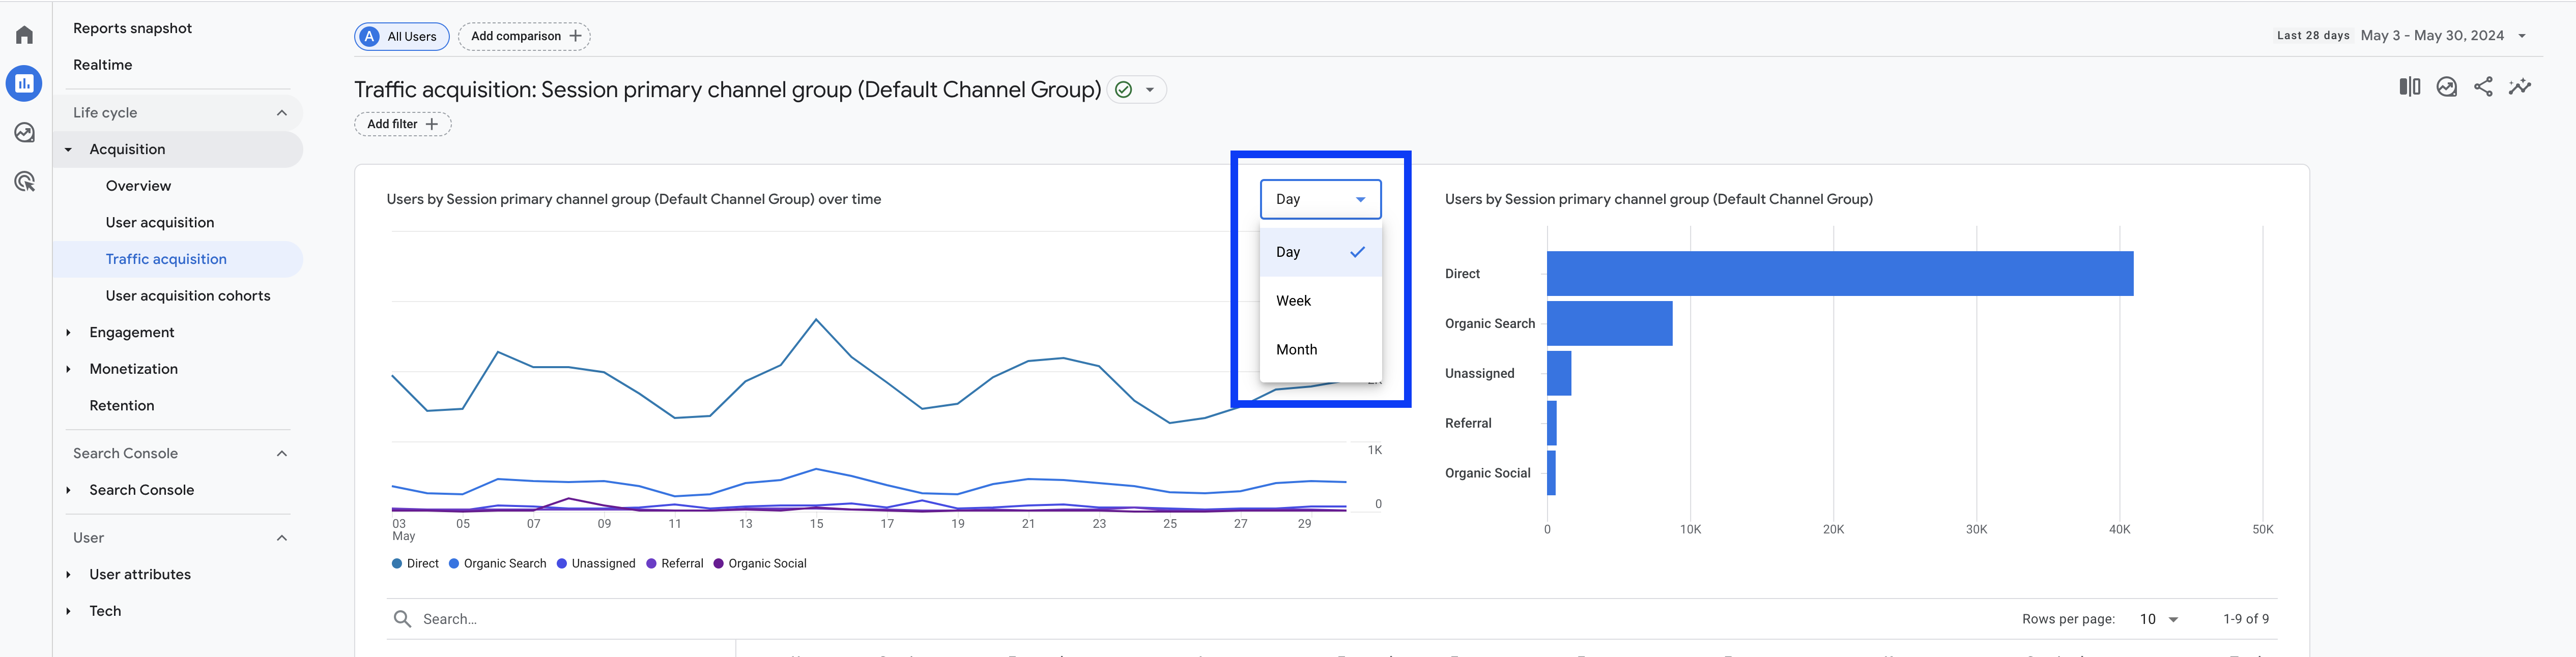Click the Add comparison button
2576x657 pixels.
tap(524, 36)
